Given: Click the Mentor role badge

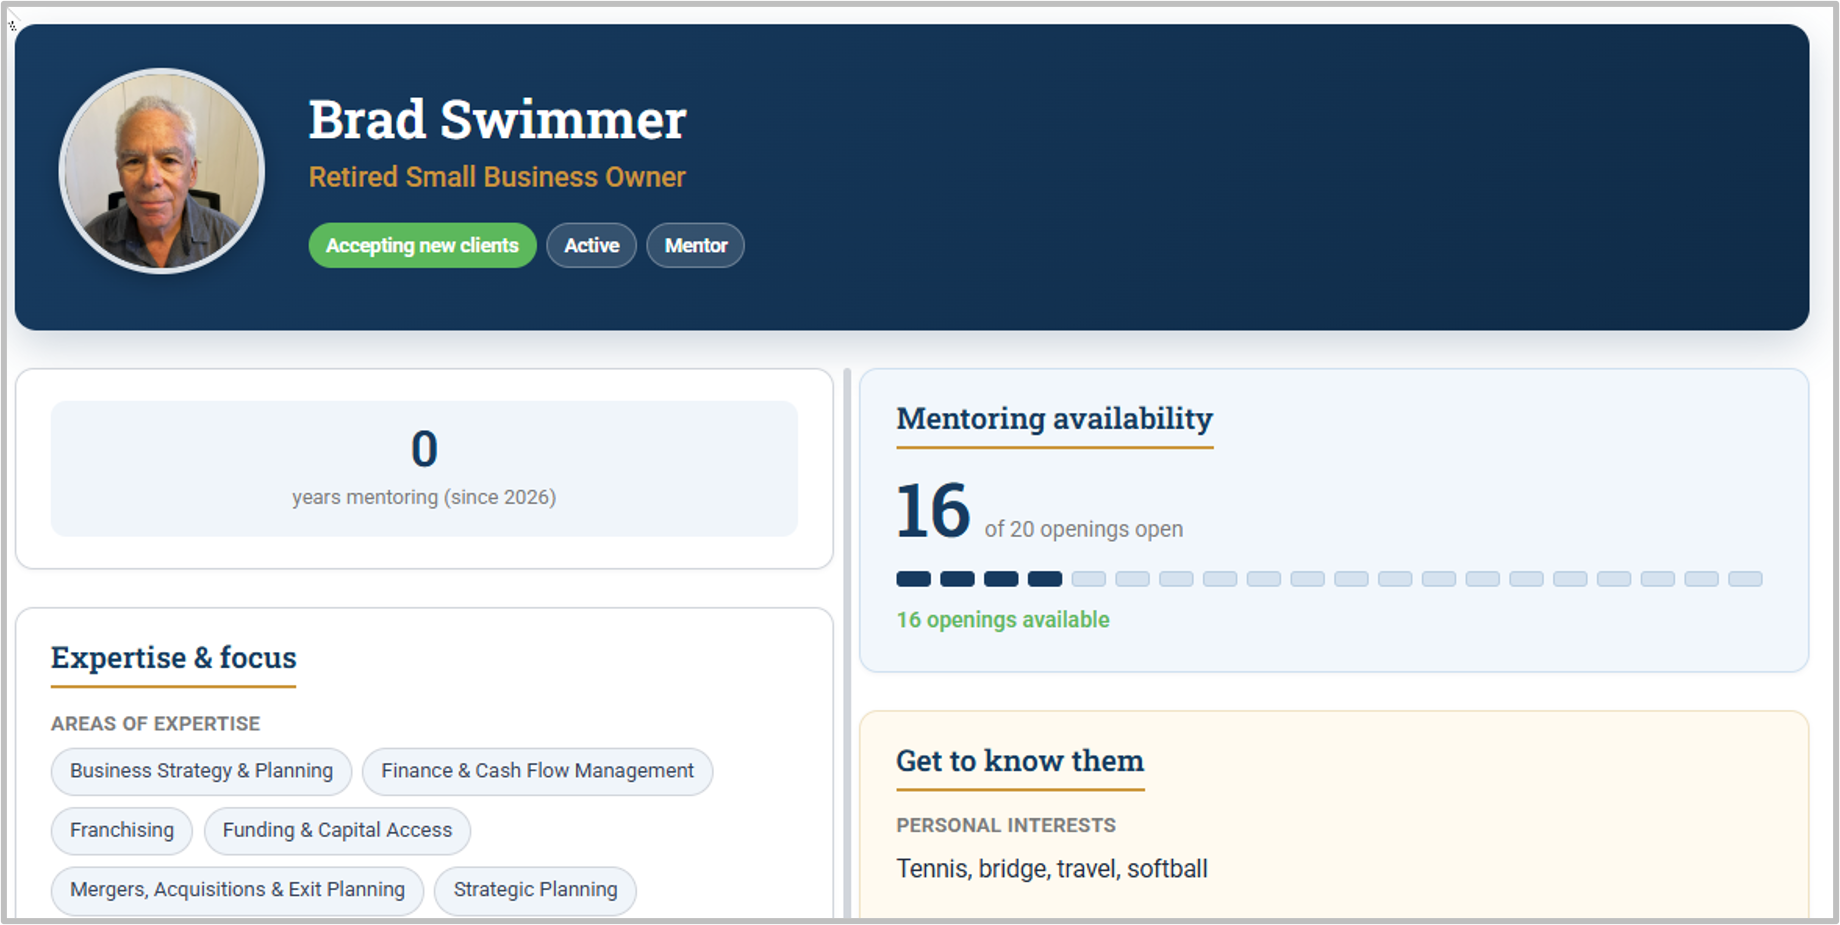Looking at the screenshot, I should point(696,245).
